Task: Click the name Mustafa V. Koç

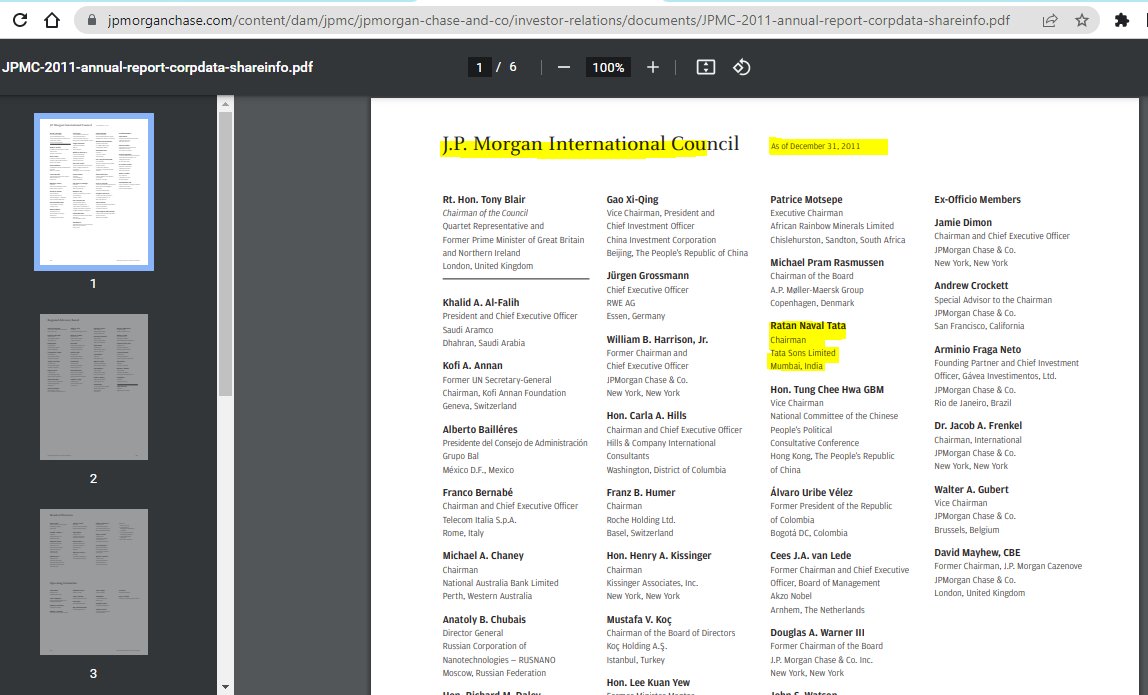Action: pos(638,620)
